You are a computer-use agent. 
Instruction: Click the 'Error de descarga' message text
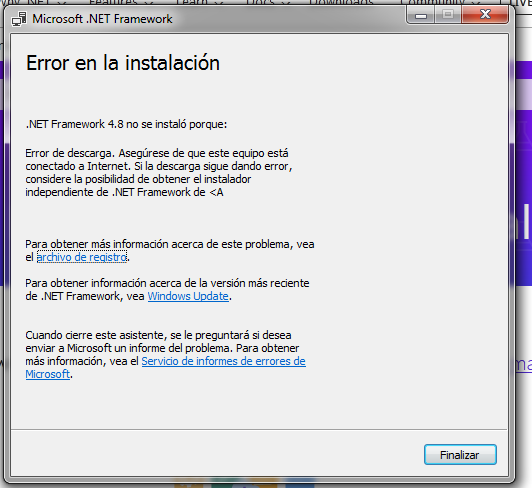pos(159,173)
